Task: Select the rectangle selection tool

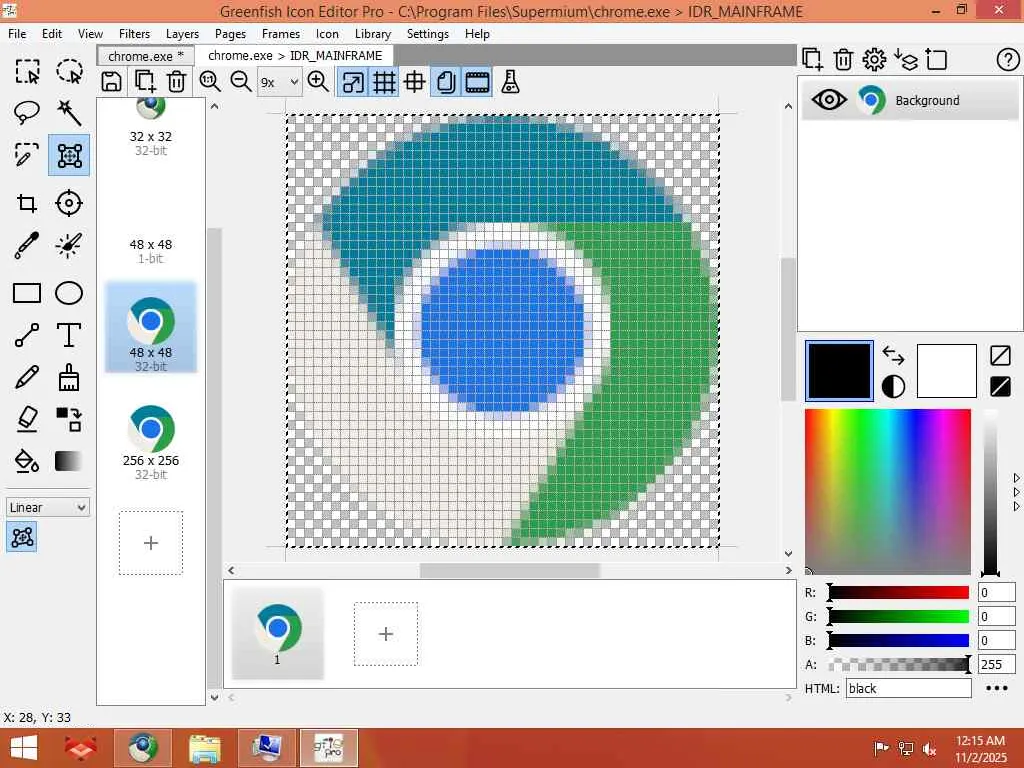Action: [27, 71]
